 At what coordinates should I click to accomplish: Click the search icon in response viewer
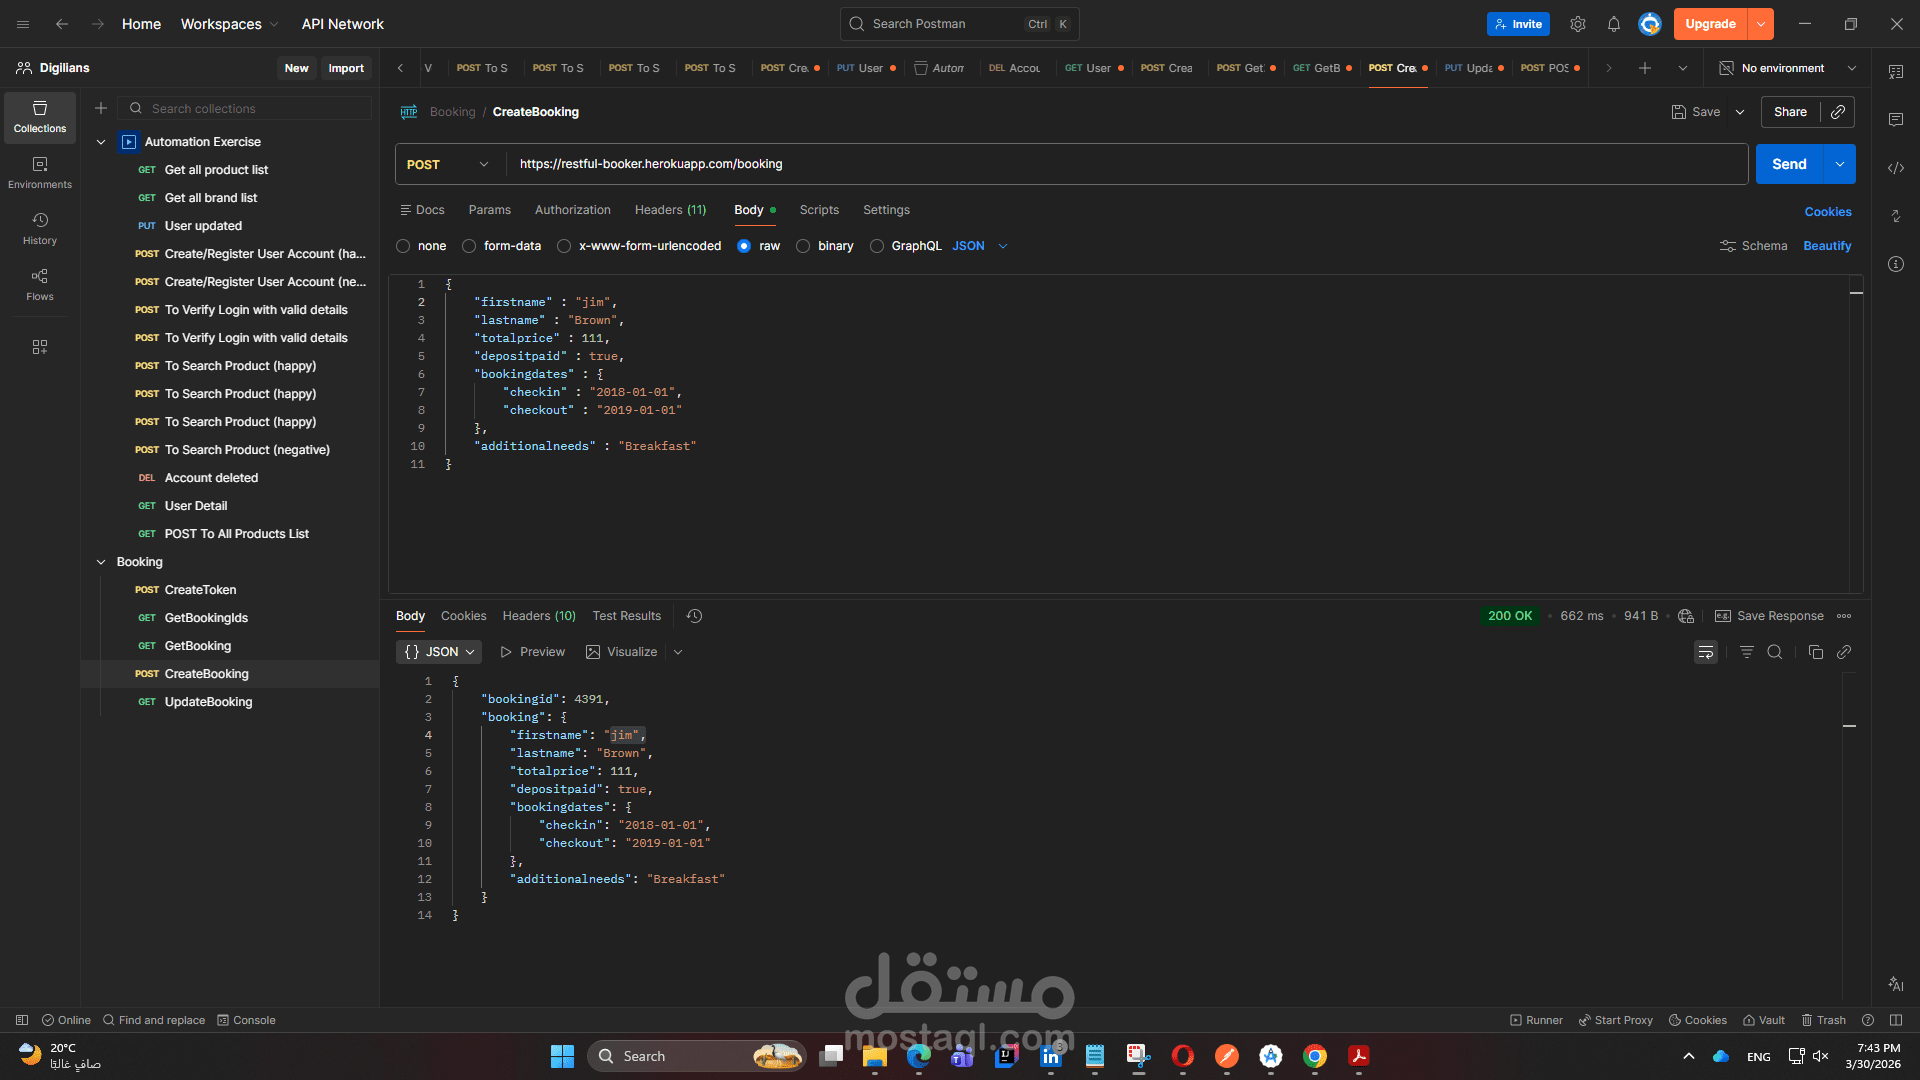pyautogui.click(x=1775, y=651)
